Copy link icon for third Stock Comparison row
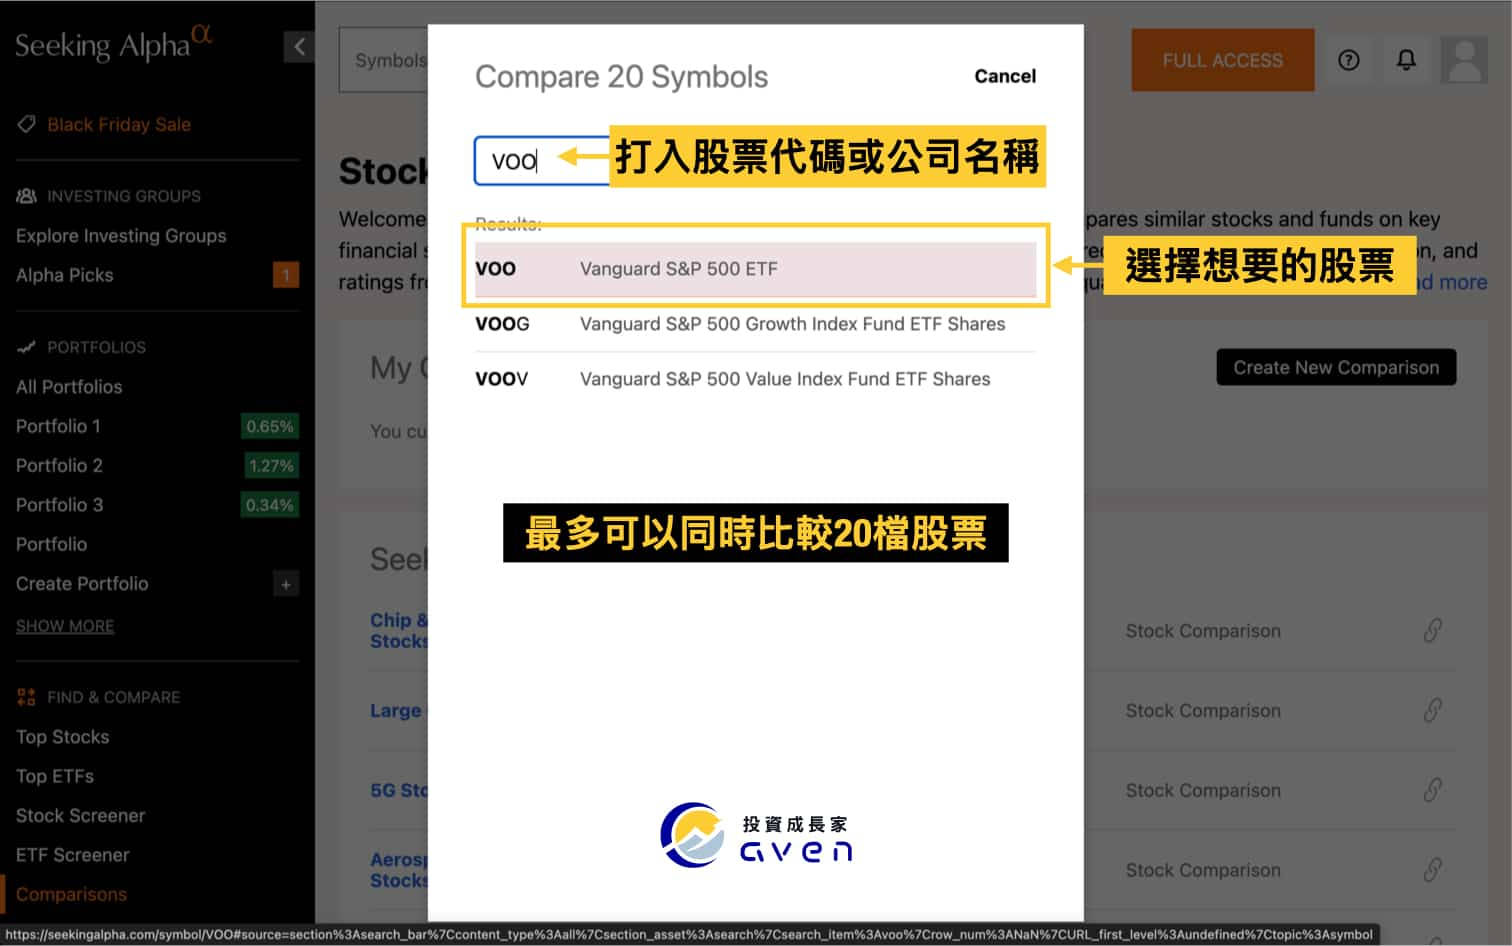 (x=1432, y=790)
